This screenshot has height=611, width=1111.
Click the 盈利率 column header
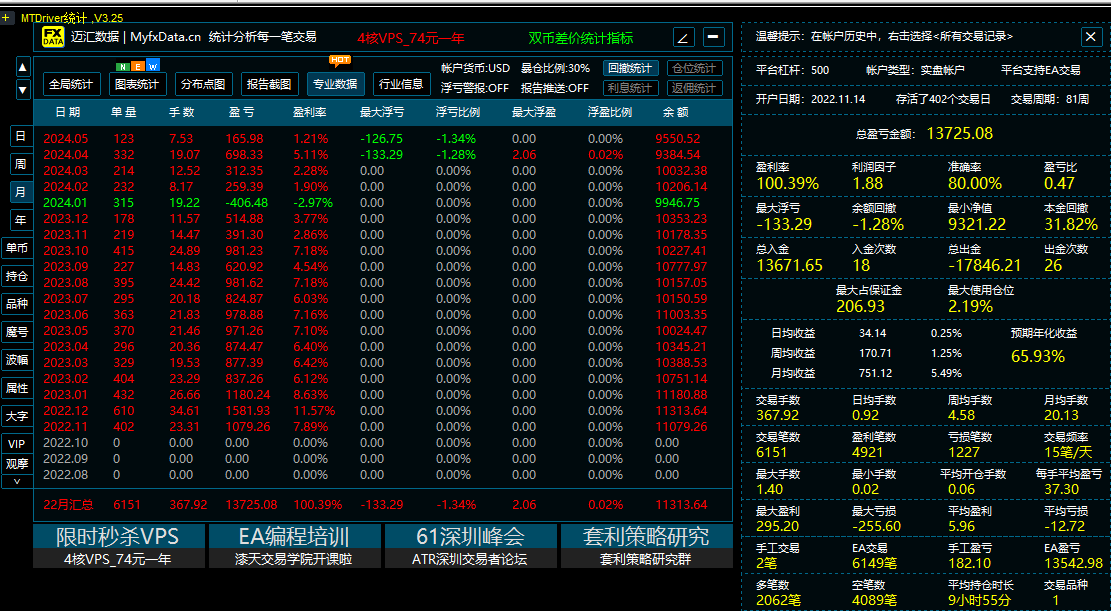pyautogui.click(x=310, y=112)
